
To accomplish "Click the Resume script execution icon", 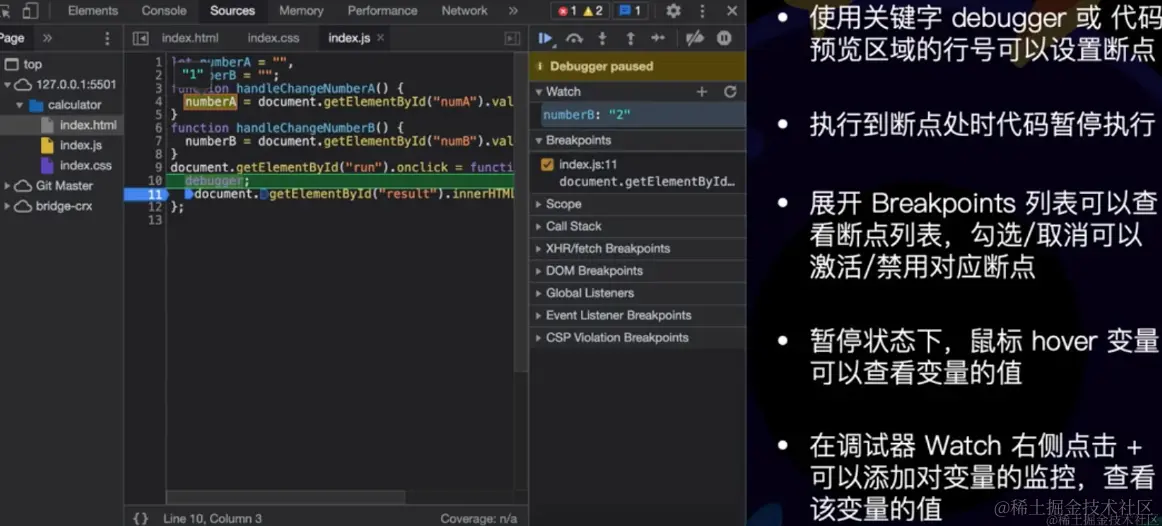I will [546, 39].
